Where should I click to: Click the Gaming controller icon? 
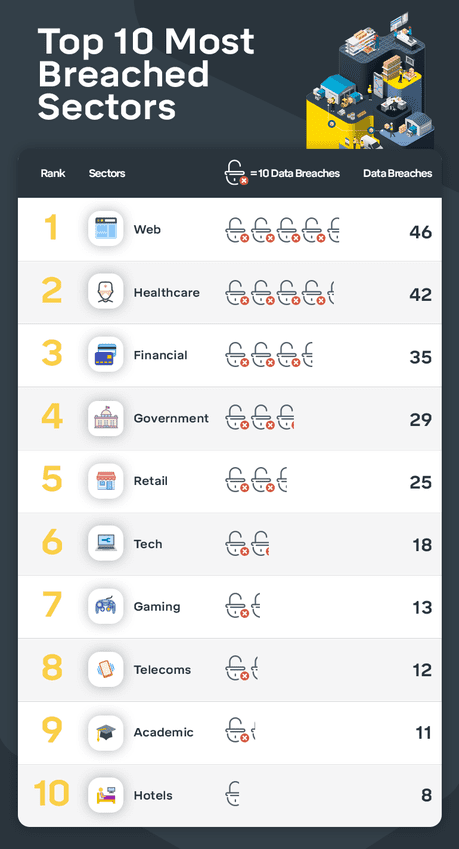[x=106, y=606]
